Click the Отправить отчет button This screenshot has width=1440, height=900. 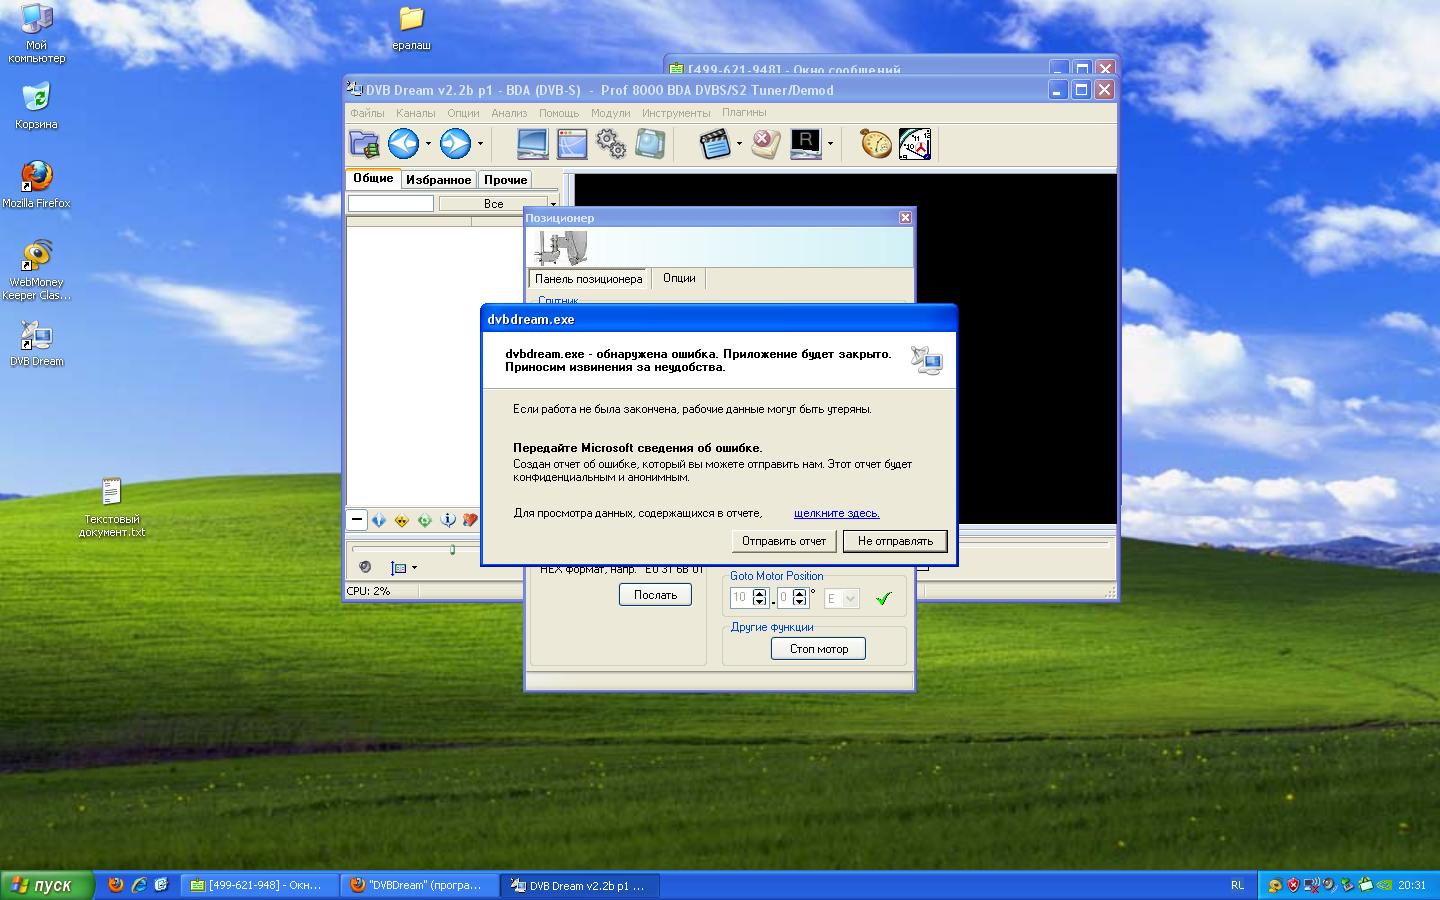784,541
